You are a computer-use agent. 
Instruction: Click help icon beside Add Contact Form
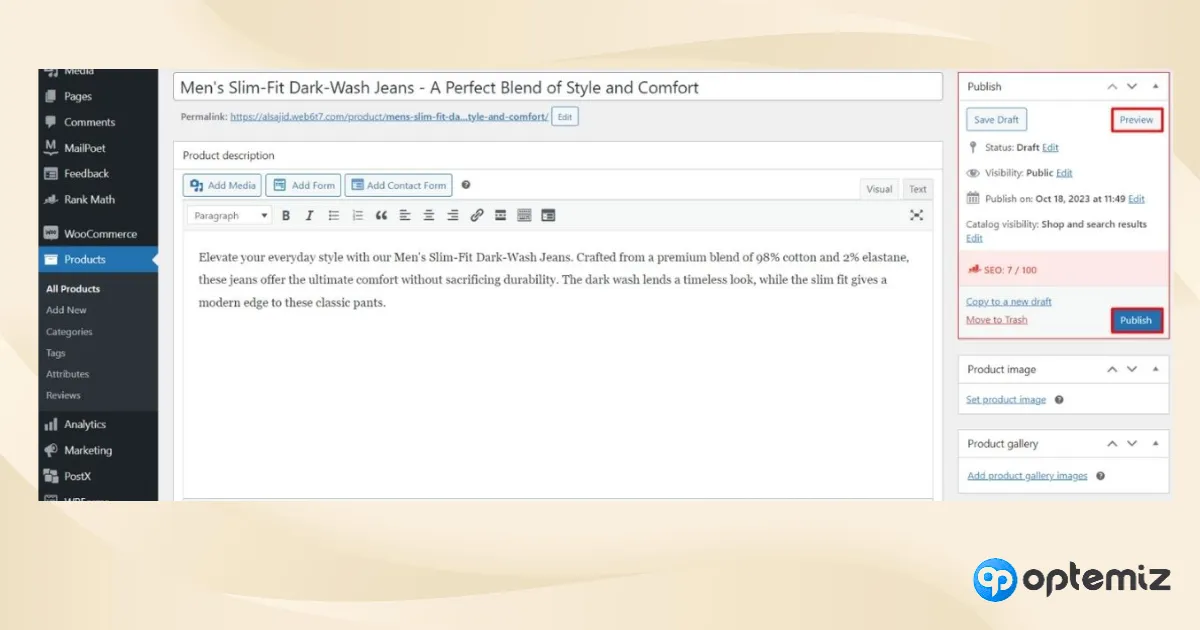pyautogui.click(x=466, y=185)
